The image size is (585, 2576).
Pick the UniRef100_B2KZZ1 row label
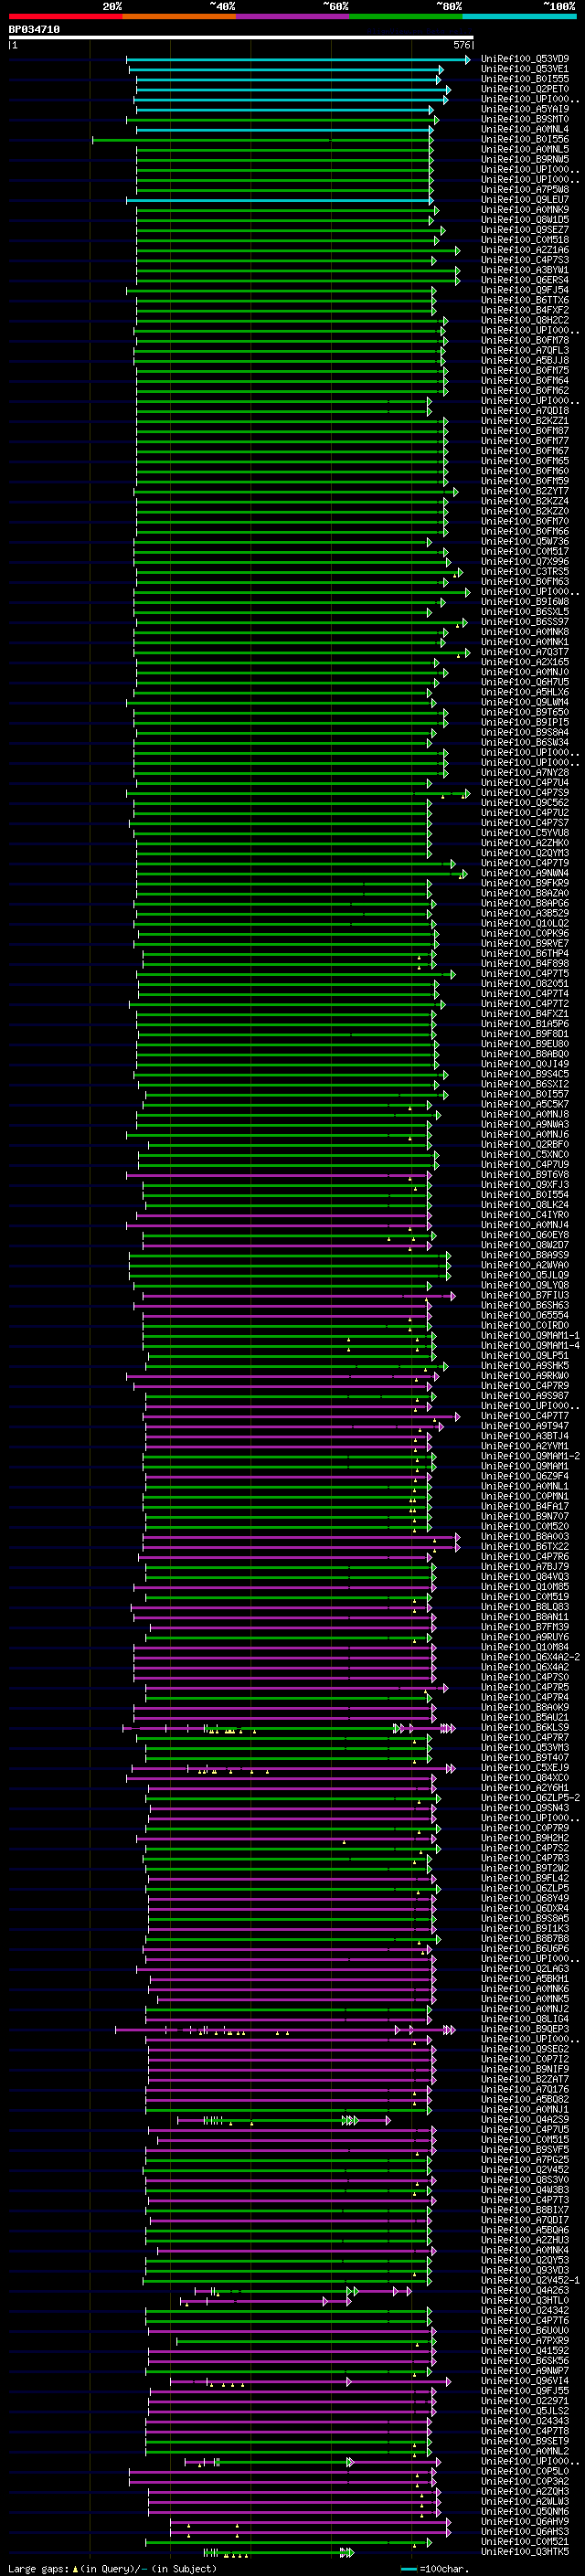[x=525, y=421]
